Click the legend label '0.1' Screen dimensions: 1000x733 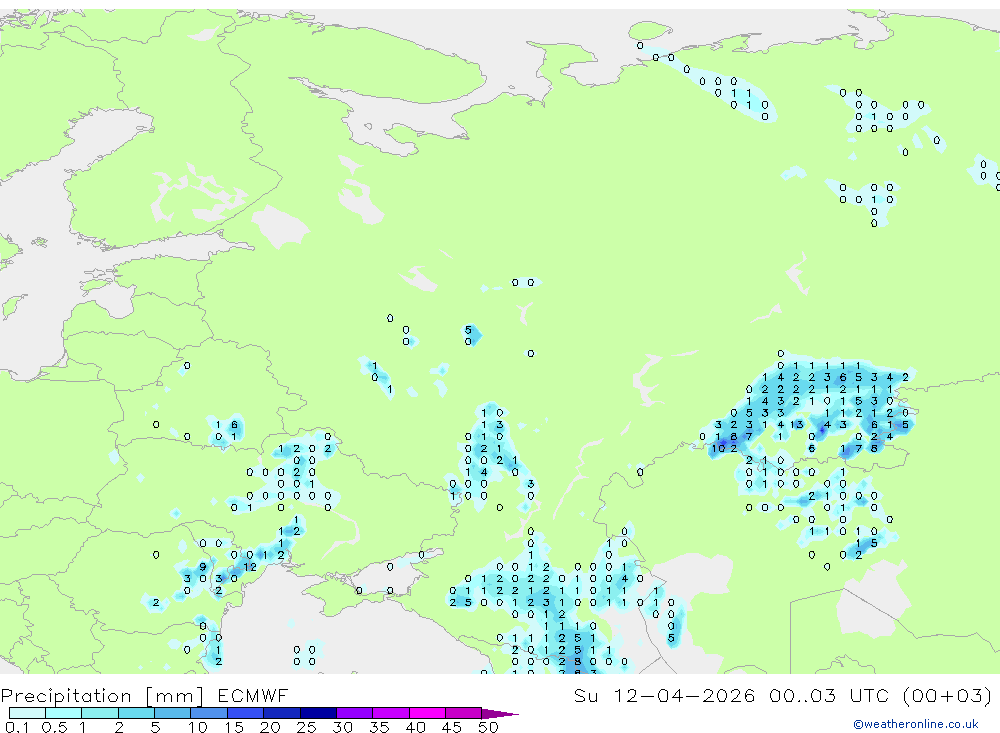(x=17, y=727)
